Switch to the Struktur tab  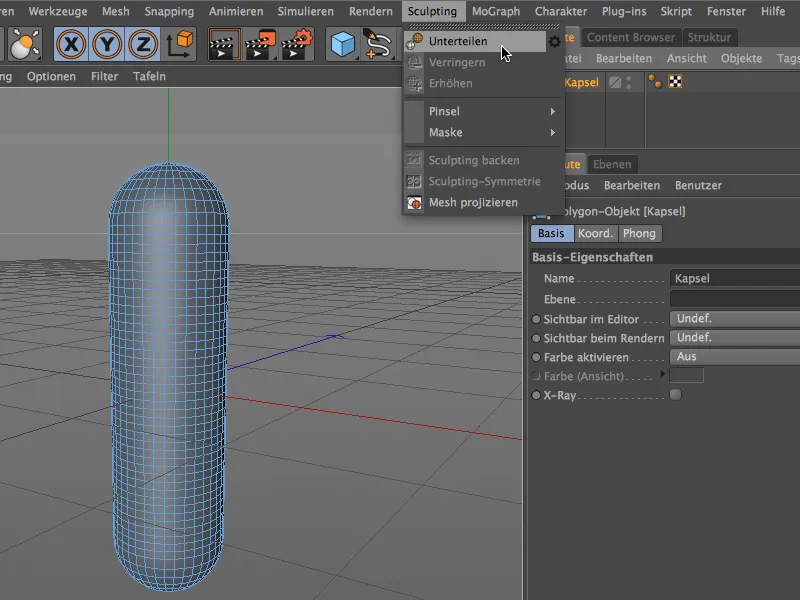click(709, 37)
